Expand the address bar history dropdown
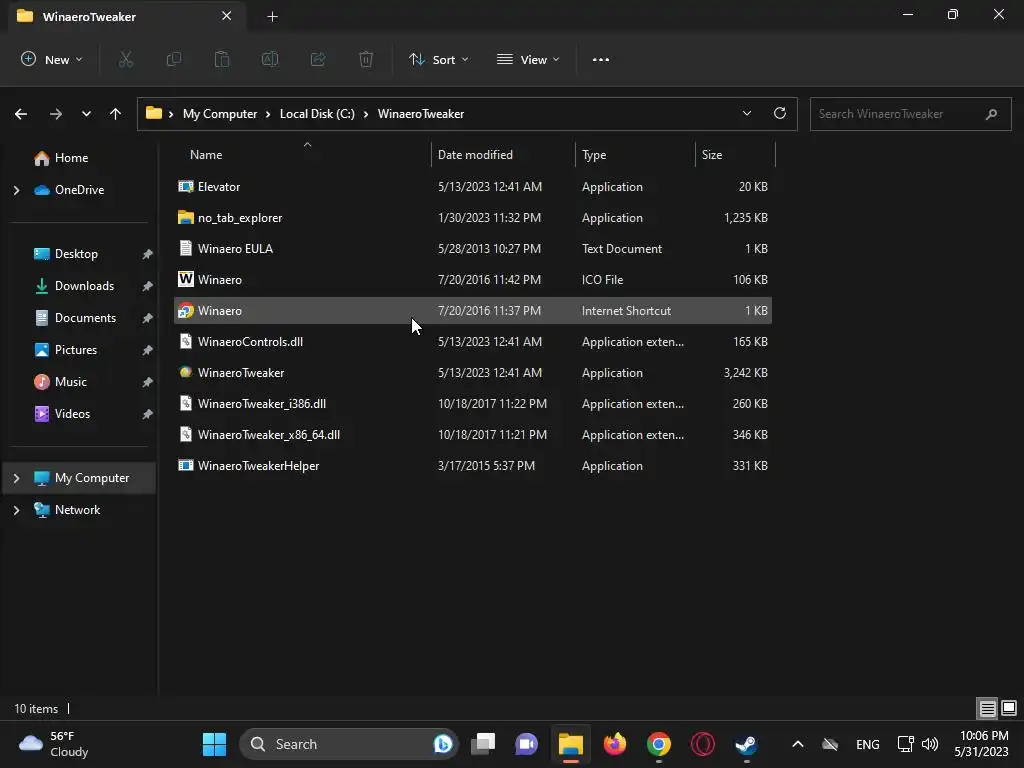 tap(747, 113)
